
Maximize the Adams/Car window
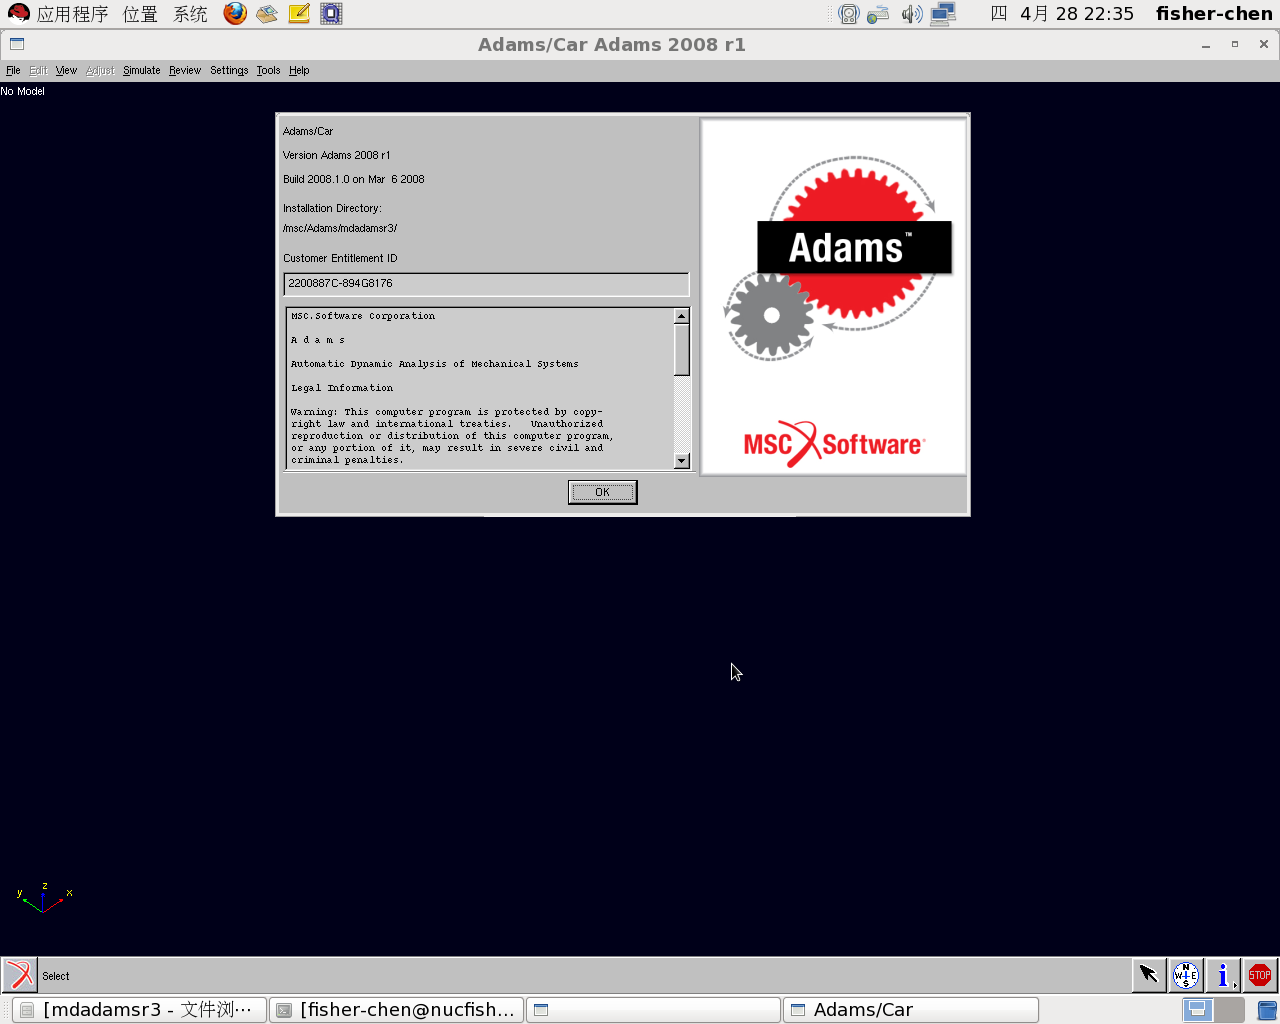click(1235, 44)
